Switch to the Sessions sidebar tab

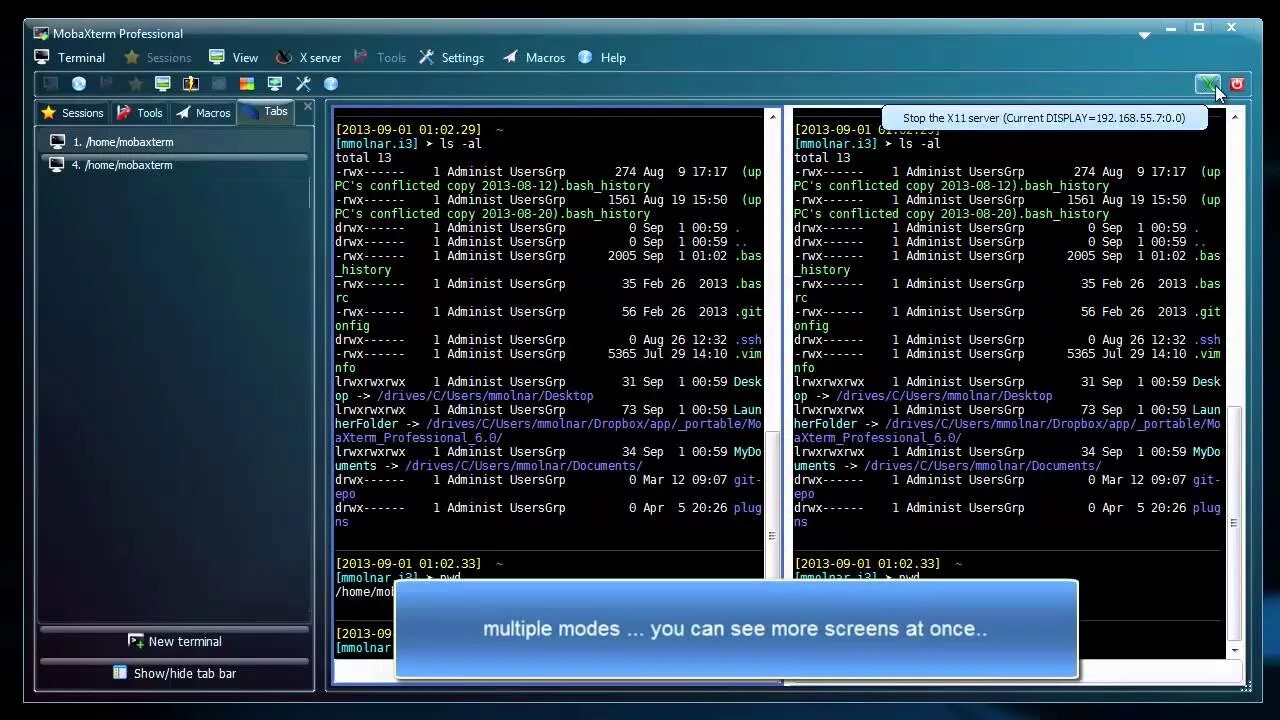(72, 113)
